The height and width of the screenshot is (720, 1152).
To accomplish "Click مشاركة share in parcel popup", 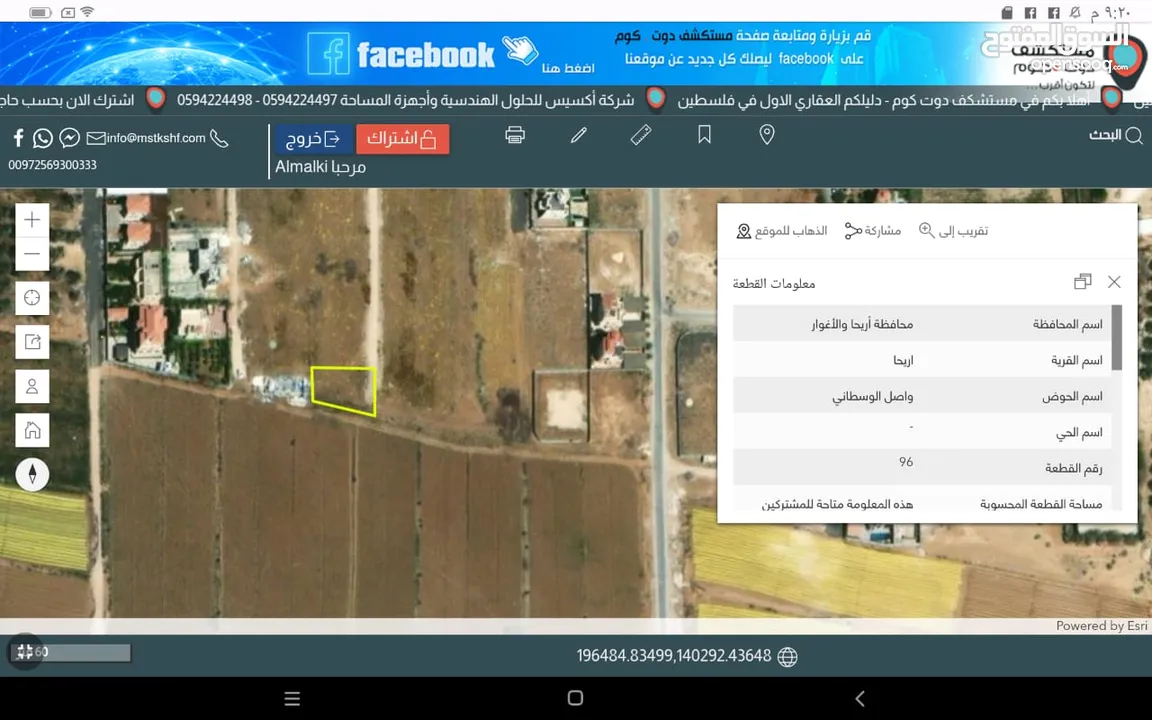I will click(x=873, y=231).
